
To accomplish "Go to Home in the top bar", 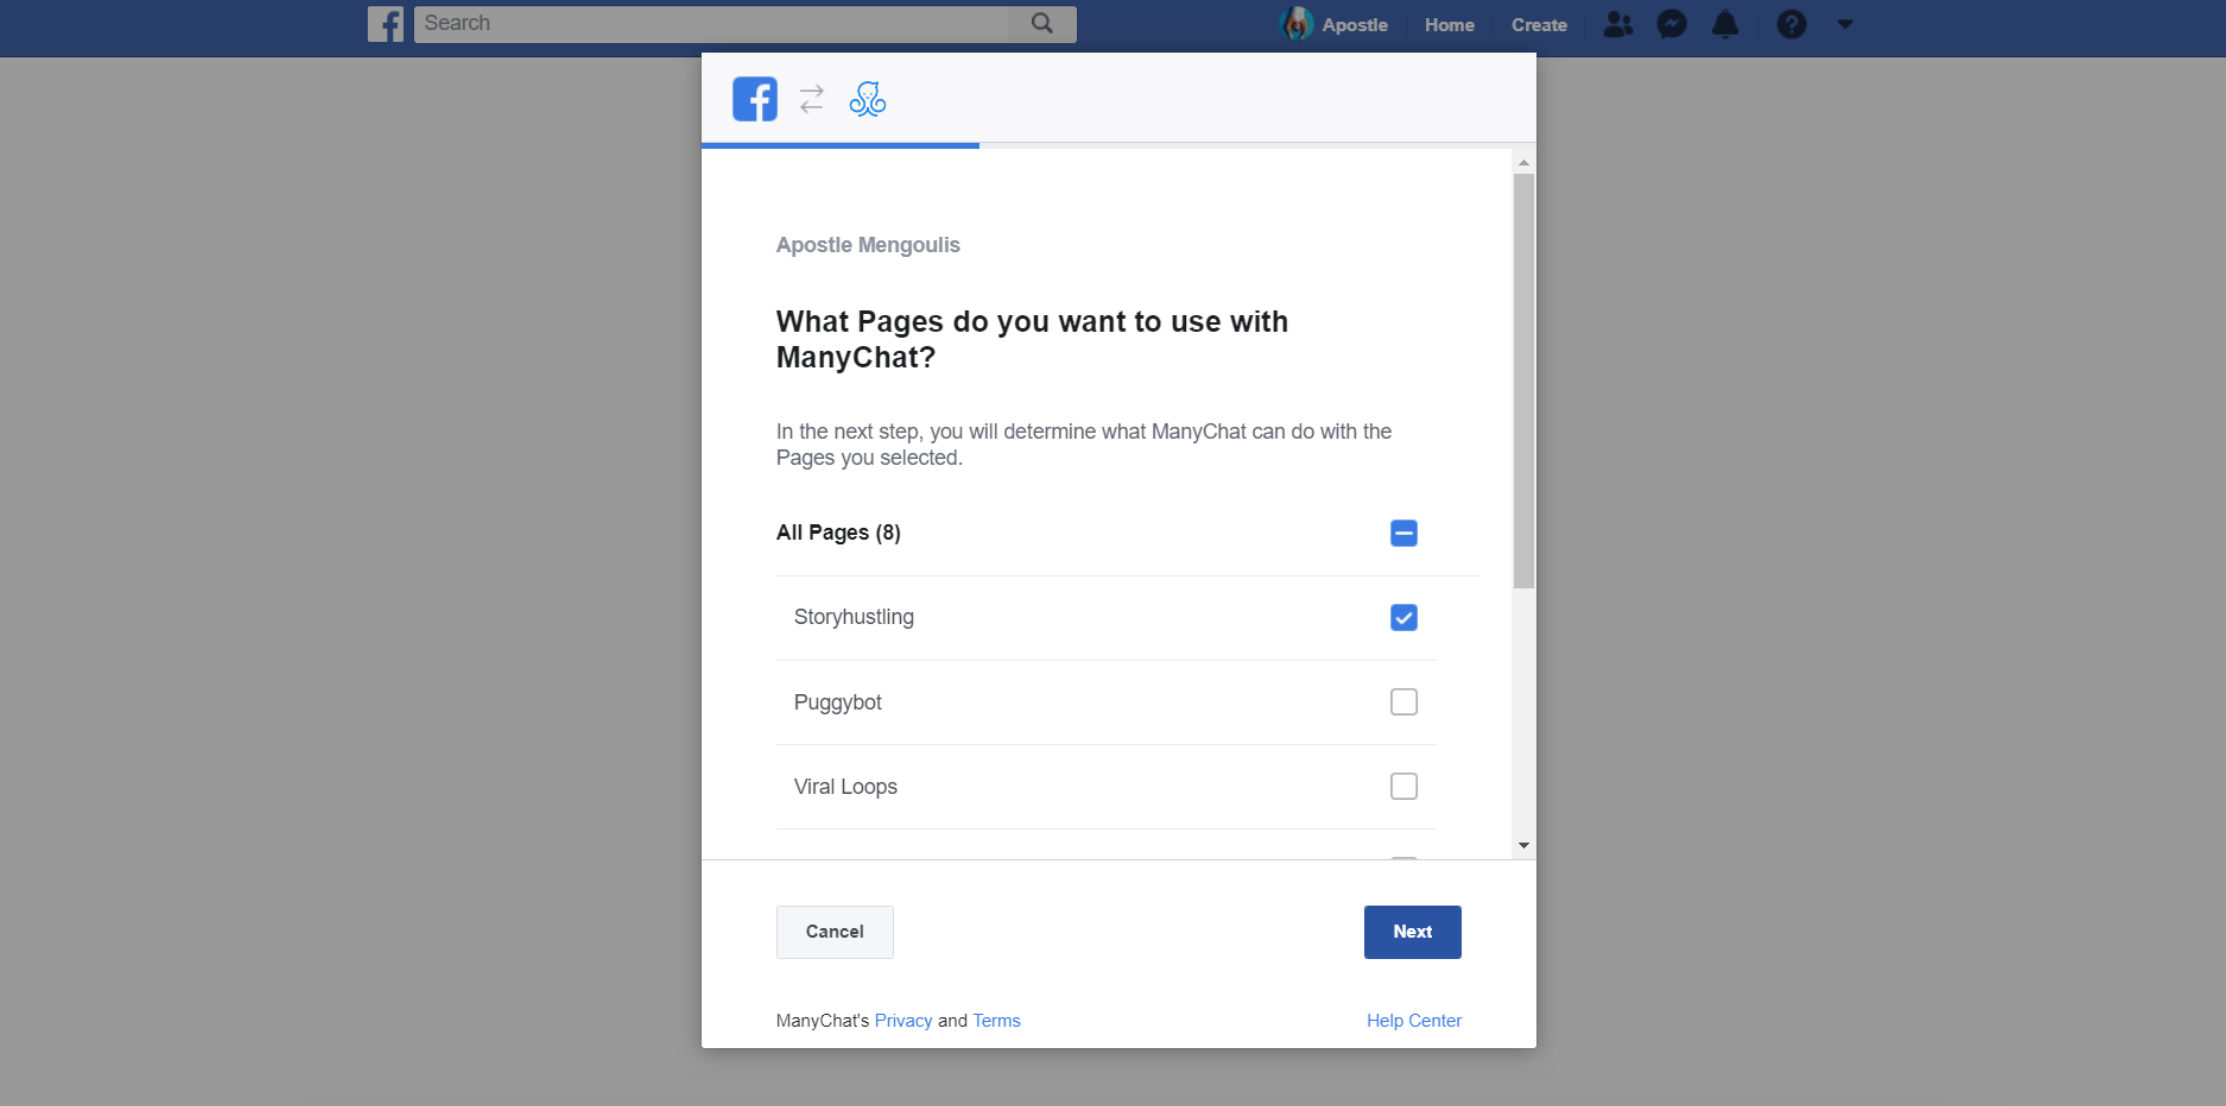I will (1449, 25).
